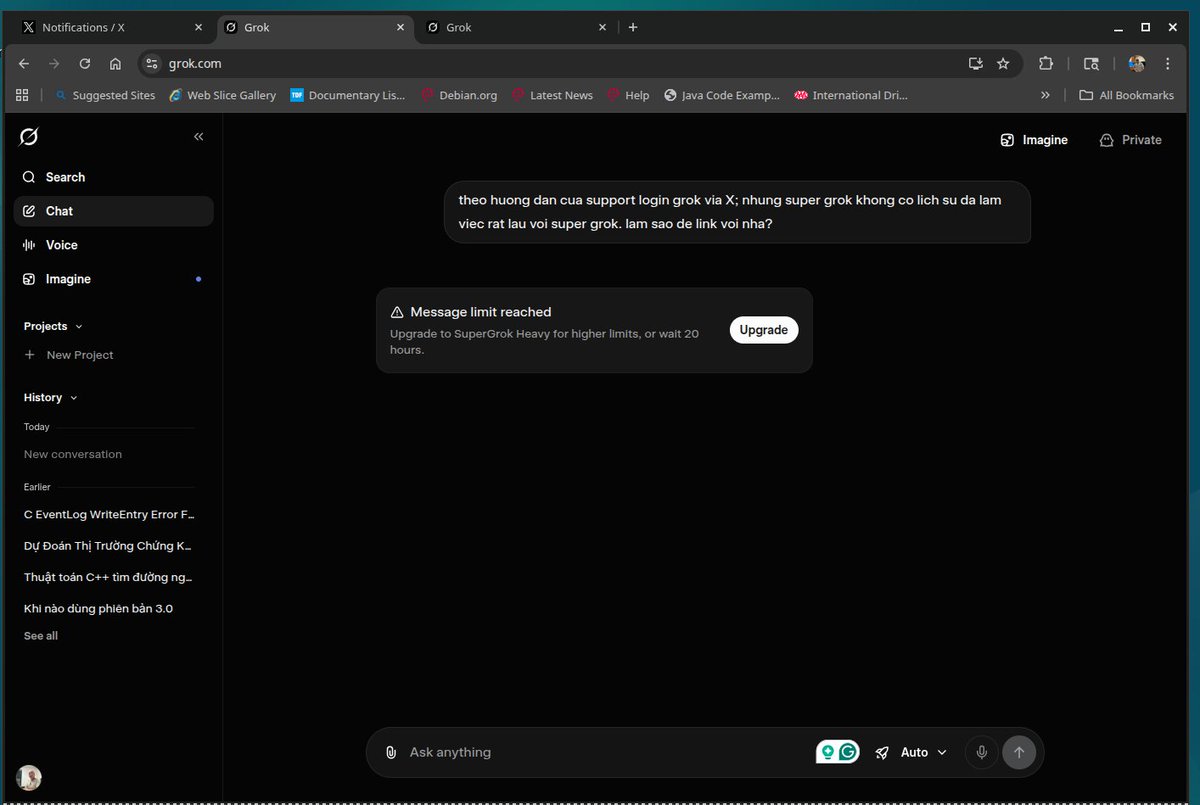Open Documentary Lis... bookmark
Viewport: 1200px width, 805px height.
click(348, 95)
